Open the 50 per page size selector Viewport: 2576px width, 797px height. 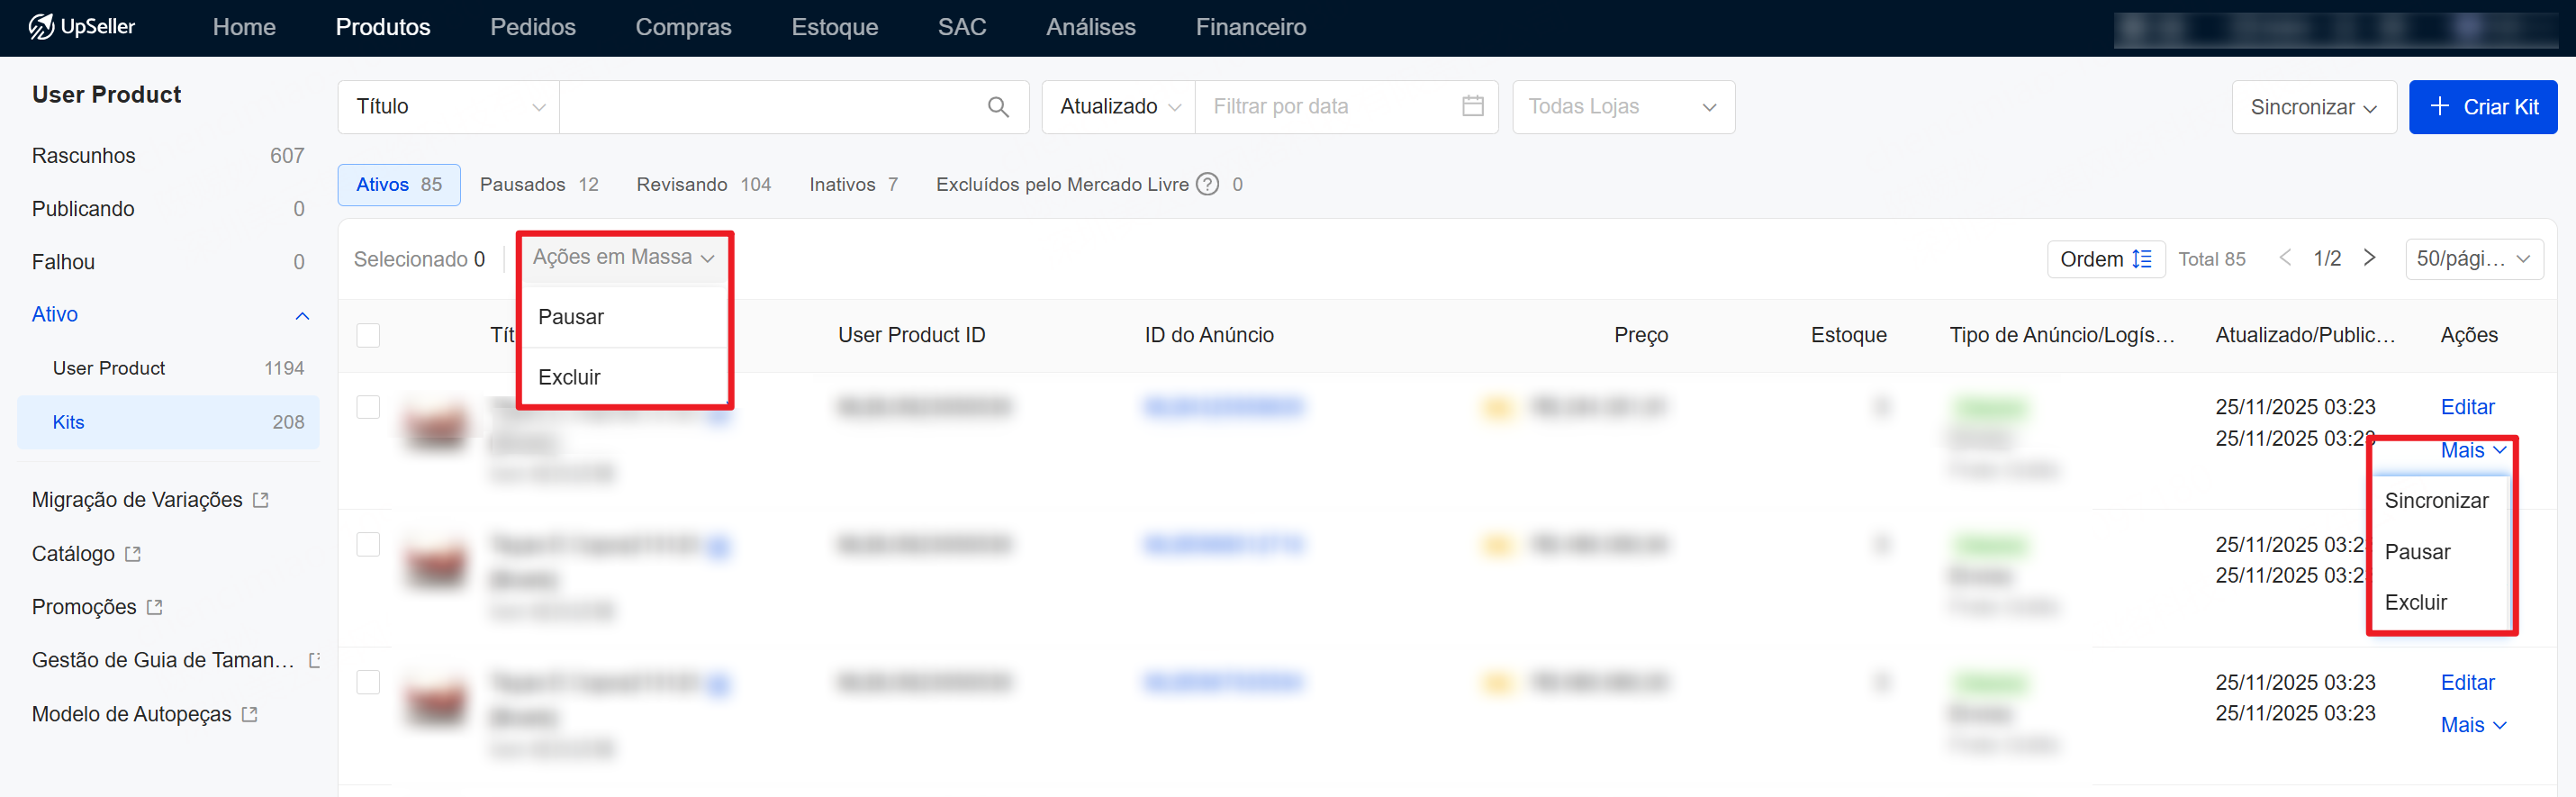pyautogui.click(x=2472, y=259)
